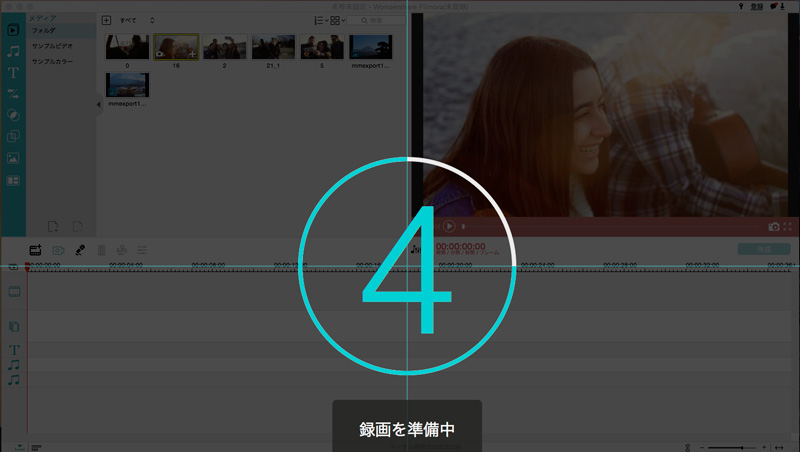The width and height of the screenshot is (800, 452).
Task: Select the second-row mmexport1 thumbnail
Action: pos(128,85)
